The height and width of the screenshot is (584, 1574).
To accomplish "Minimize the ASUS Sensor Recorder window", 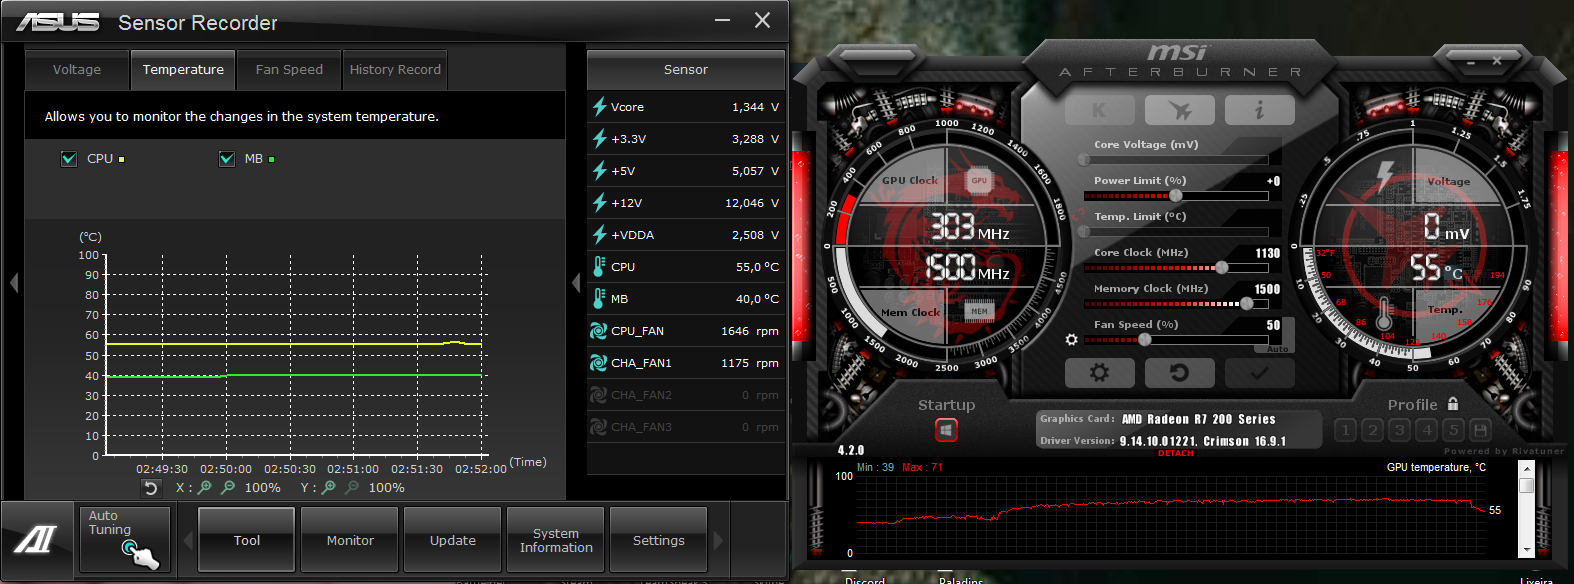I will 723,20.
